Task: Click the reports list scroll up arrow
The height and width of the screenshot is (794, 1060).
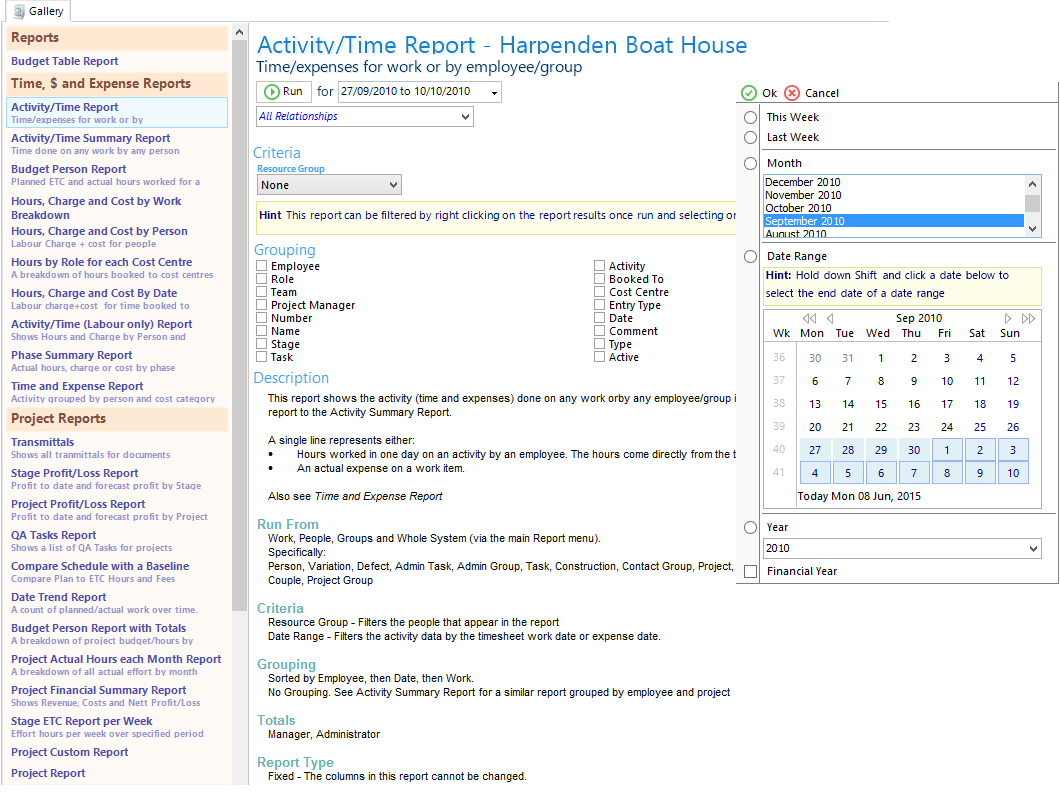Action: coord(239,32)
